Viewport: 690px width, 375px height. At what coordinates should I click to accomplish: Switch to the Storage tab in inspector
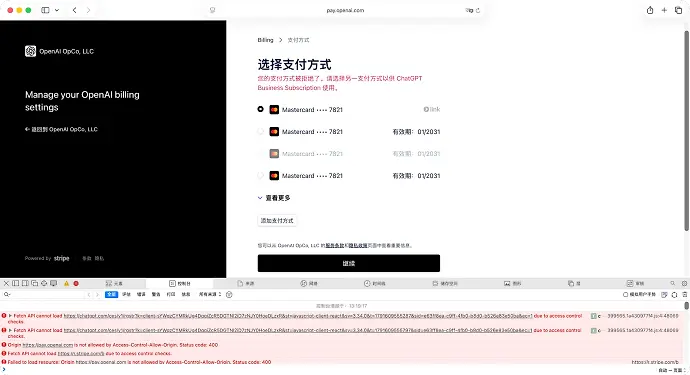pyautogui.click(x=445, y=283)
